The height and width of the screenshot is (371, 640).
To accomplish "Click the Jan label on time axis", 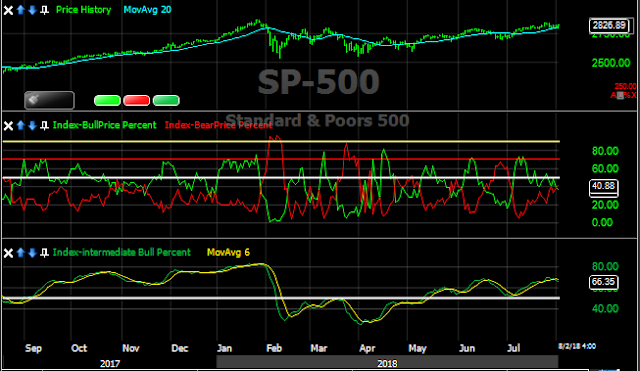I will click(x=224, y=348).
